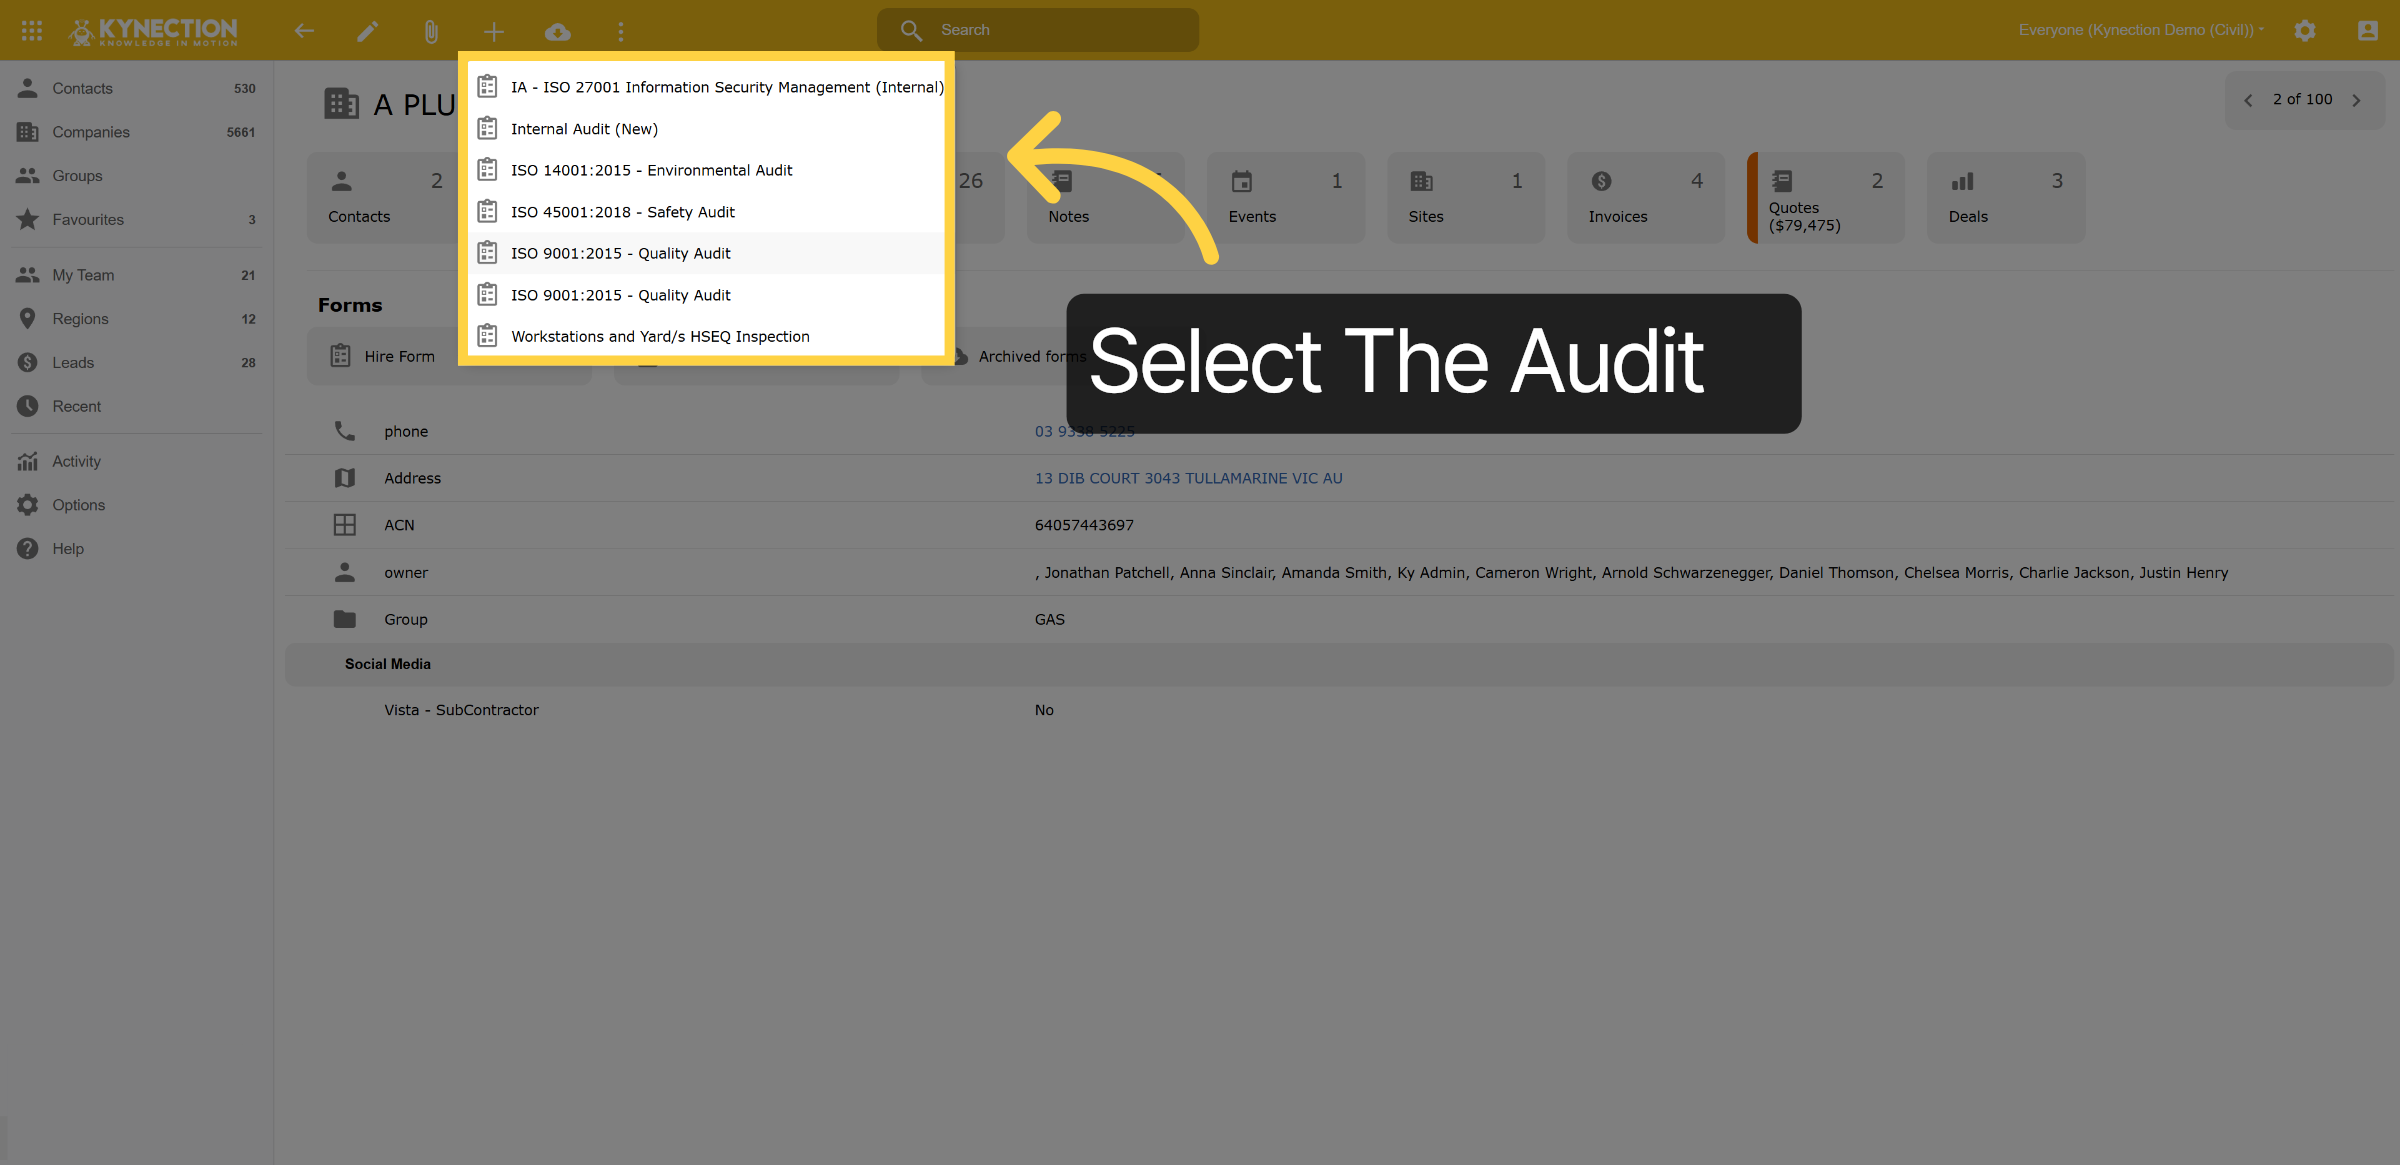The width and height of the screenshot is (2400, 1165).
Task: Open Everyone (Kynection Demo (Civil)) dropdown
Action: tap(2140, 30)
